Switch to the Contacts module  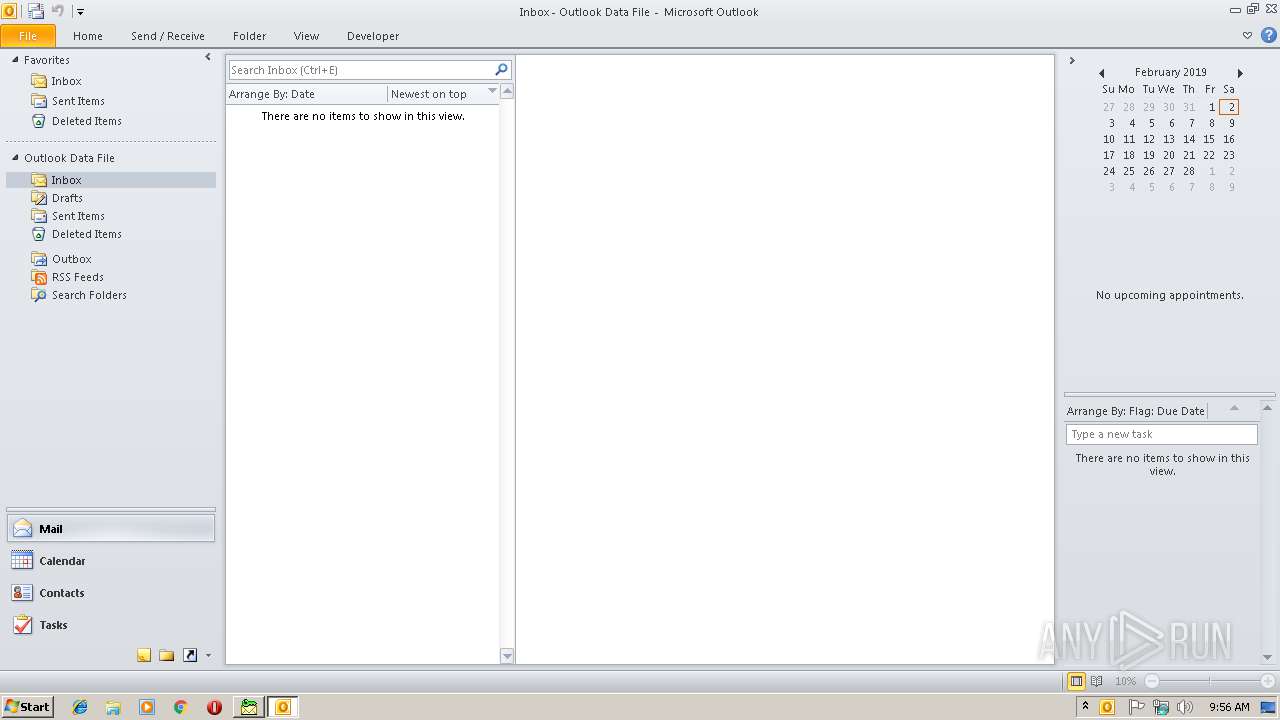111,593
